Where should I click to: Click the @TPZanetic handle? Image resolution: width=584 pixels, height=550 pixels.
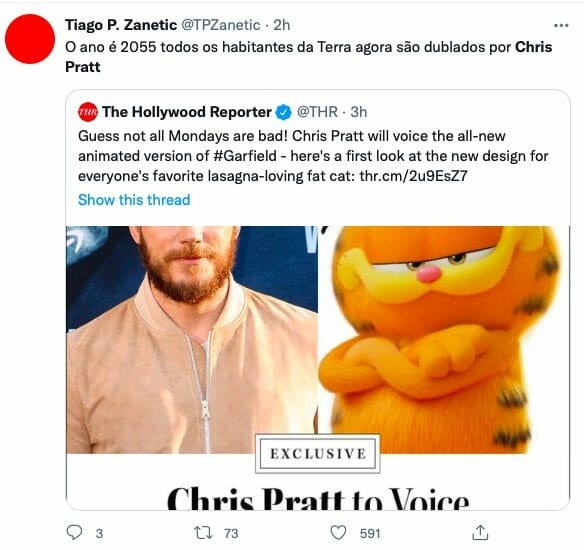click(x=221, y=25)
